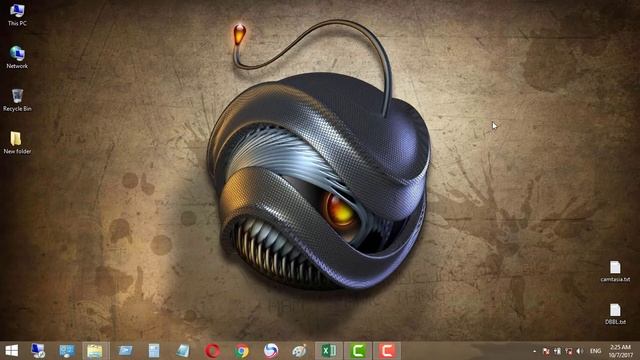Select the Recycle Bin icon
640x360 pixels.
pos(17,100)
